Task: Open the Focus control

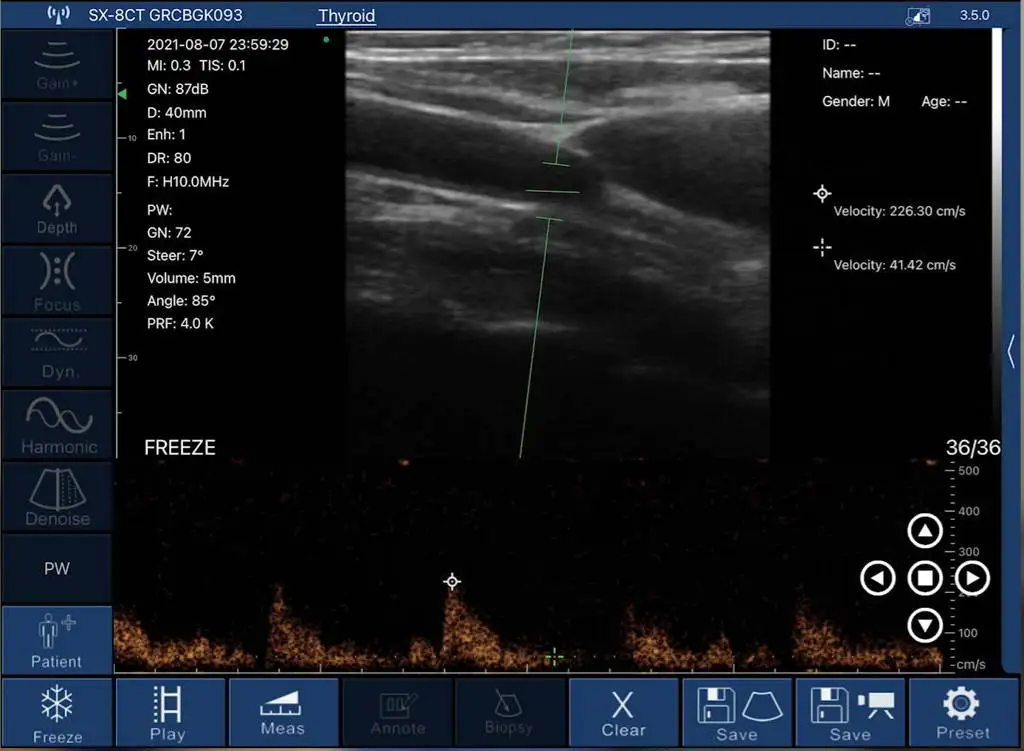Action: point(57,280)
